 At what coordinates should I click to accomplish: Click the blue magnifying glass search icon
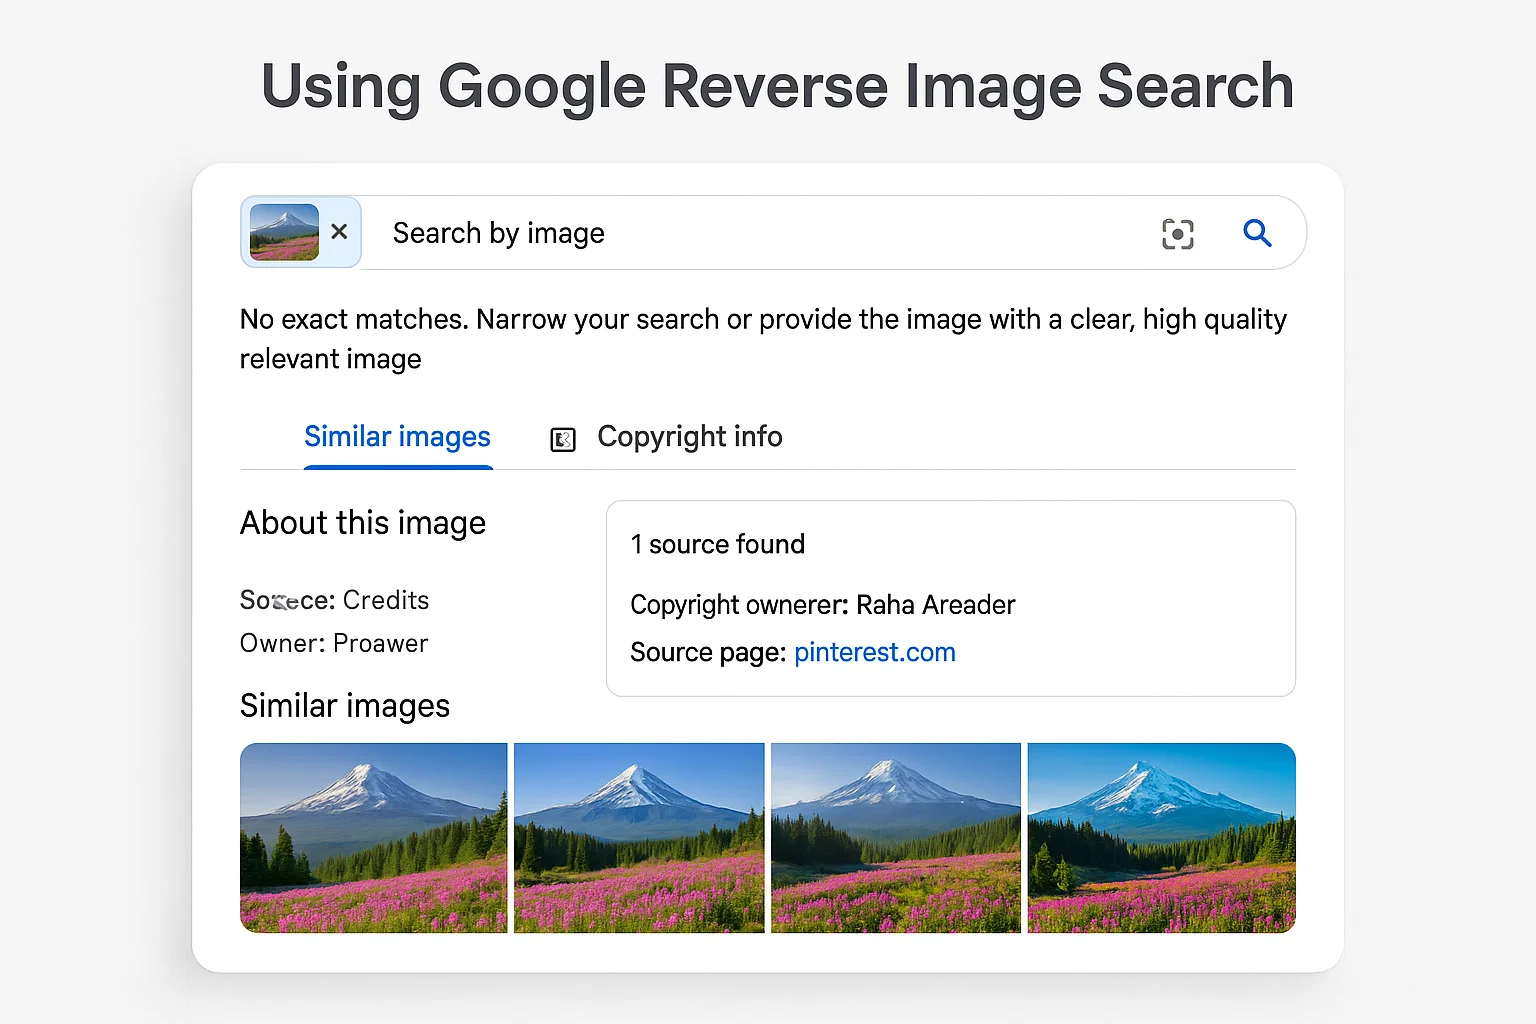[x=1257, y=233]
